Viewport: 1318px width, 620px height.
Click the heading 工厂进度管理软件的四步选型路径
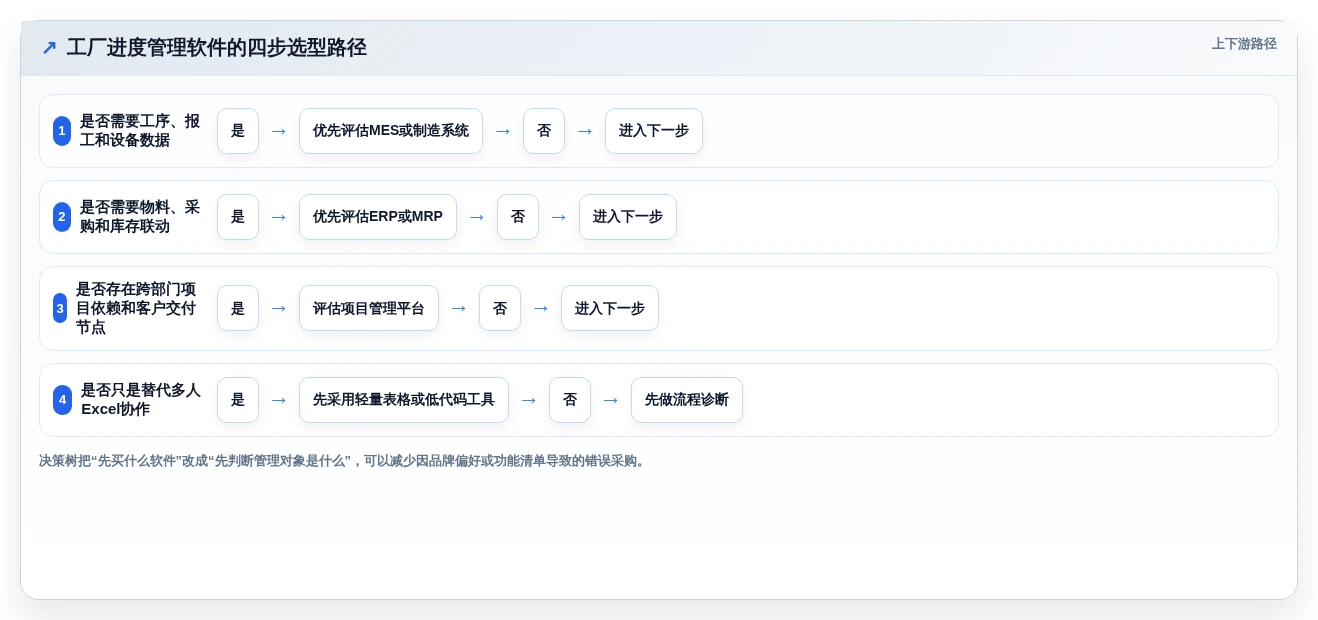pos(217,47)
